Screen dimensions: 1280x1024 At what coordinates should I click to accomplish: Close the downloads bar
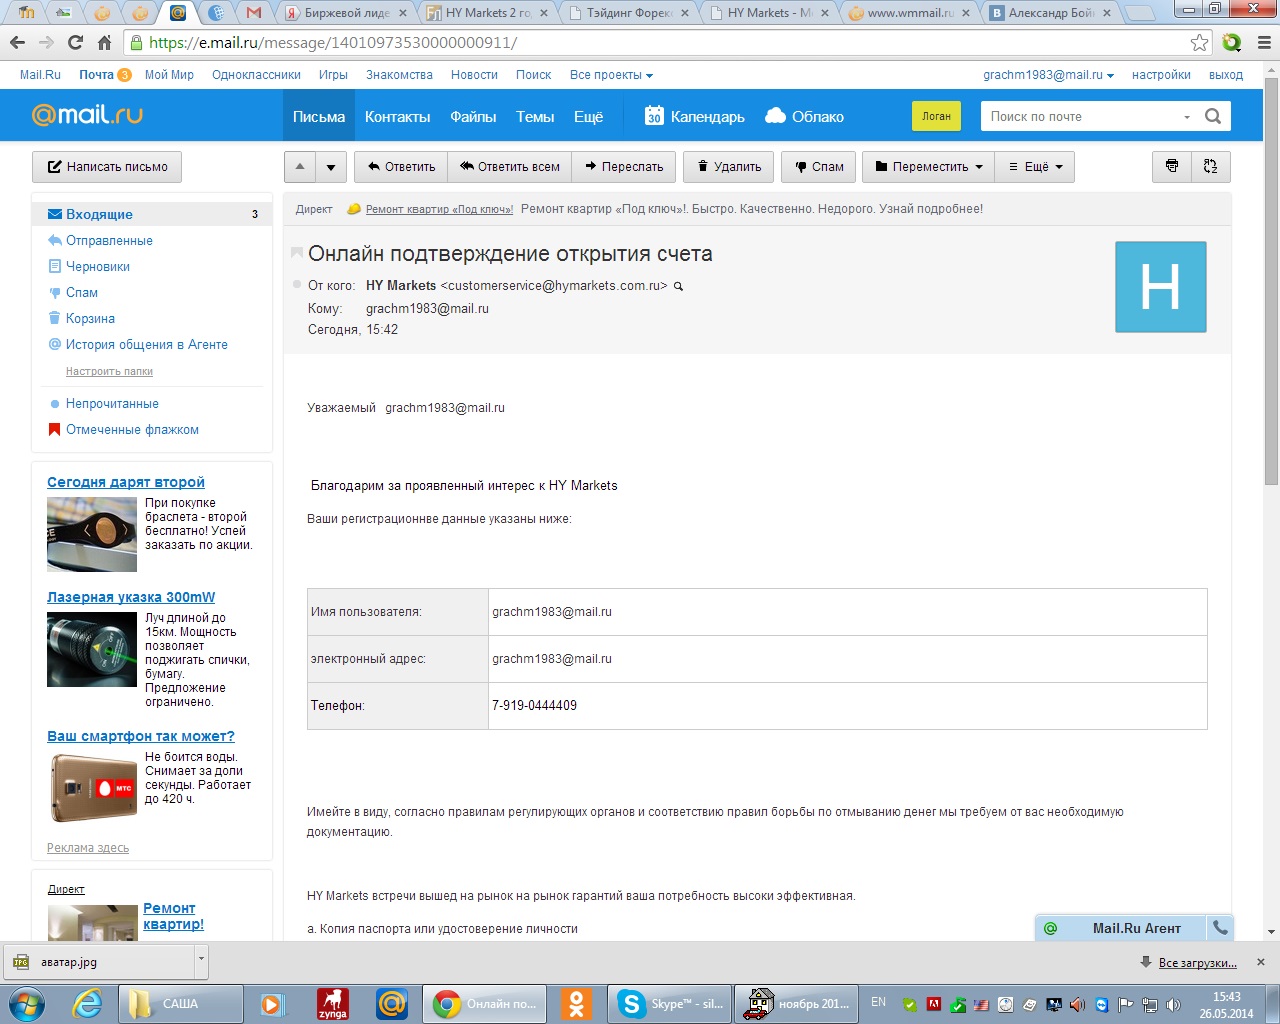coord(1261,962)
